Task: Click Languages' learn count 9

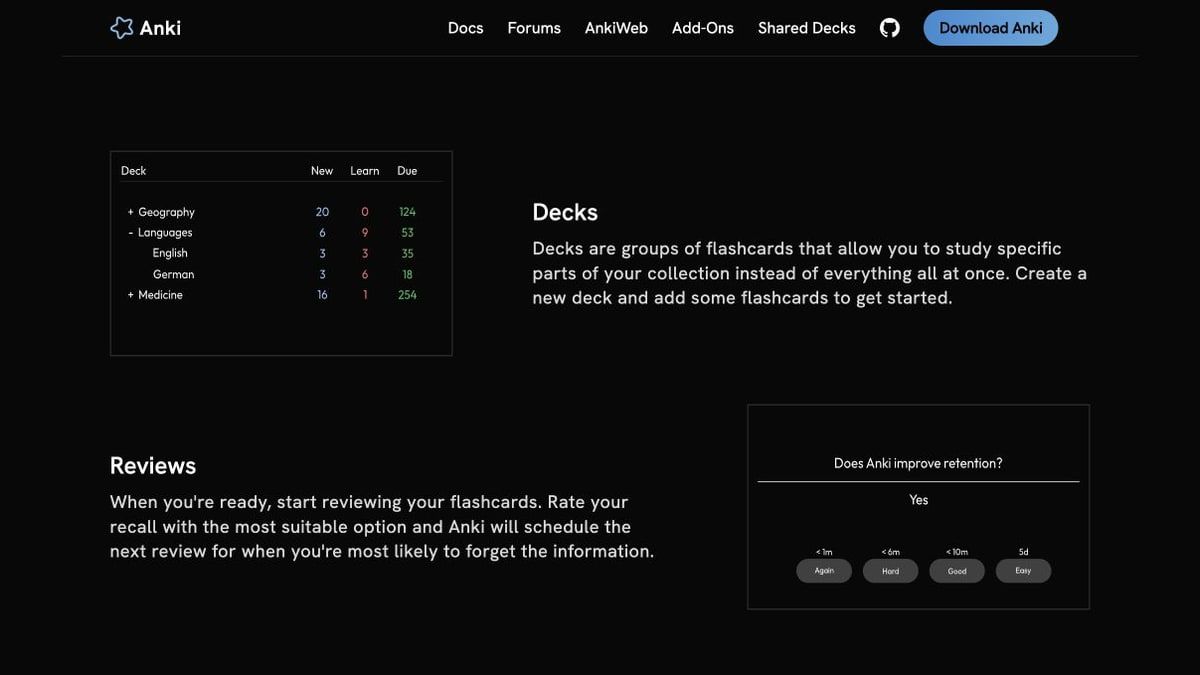Action: tap(365, 233)
